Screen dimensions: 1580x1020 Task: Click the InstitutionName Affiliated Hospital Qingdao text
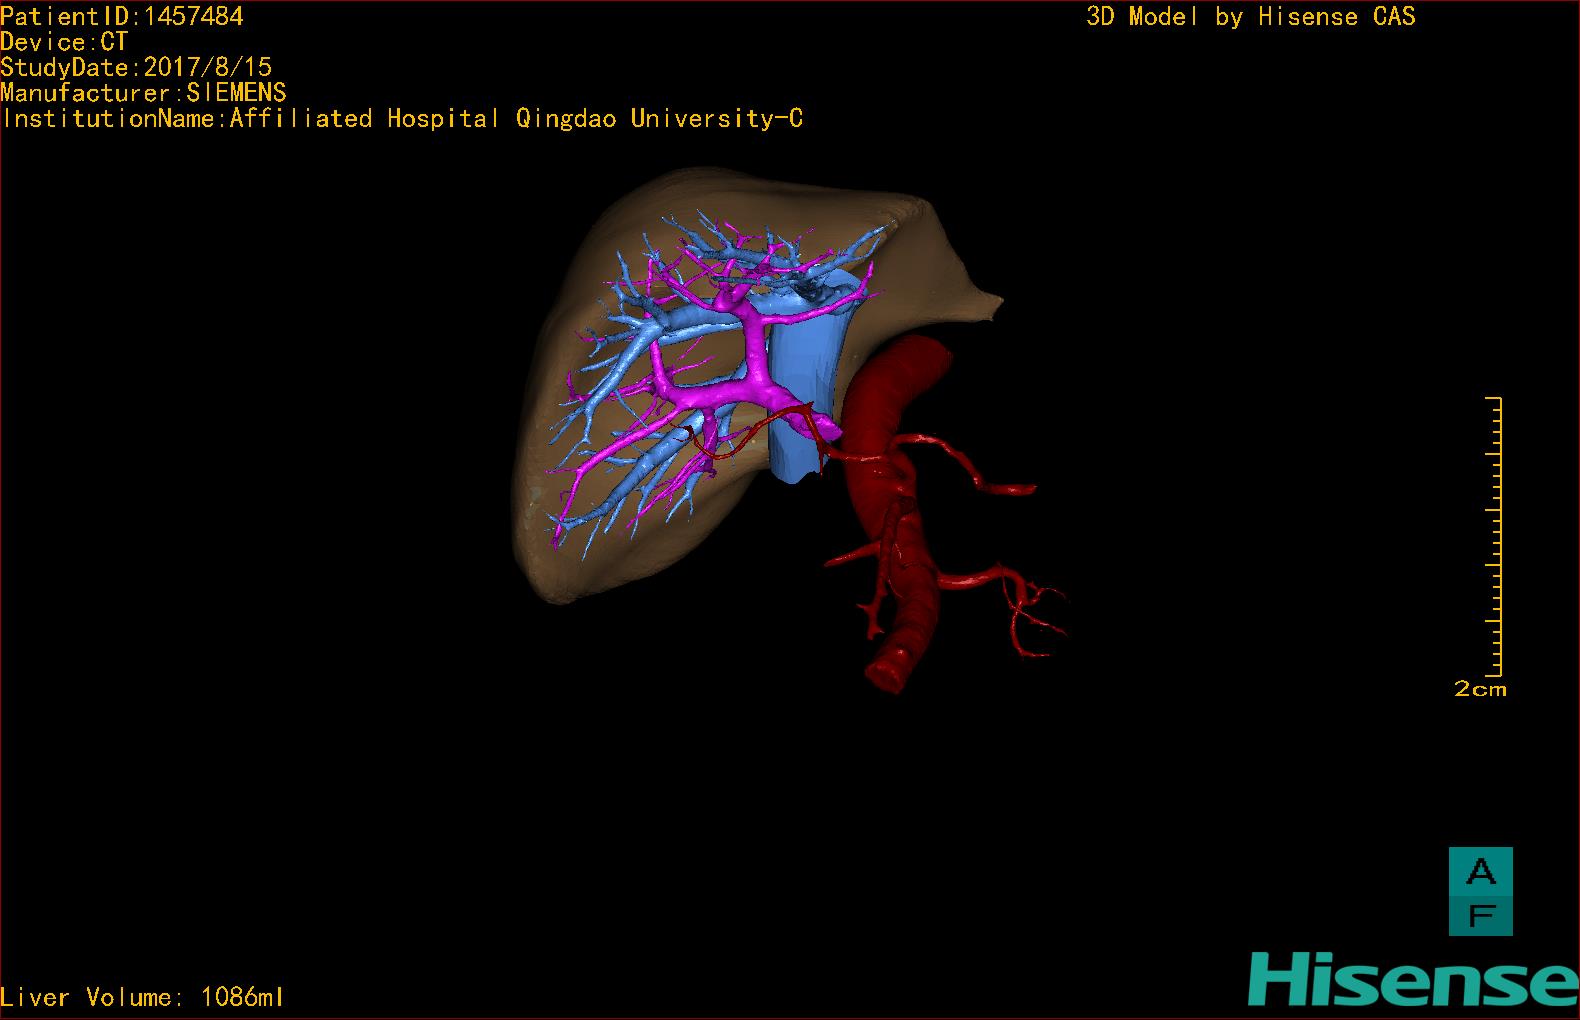(x=402, y=119)
